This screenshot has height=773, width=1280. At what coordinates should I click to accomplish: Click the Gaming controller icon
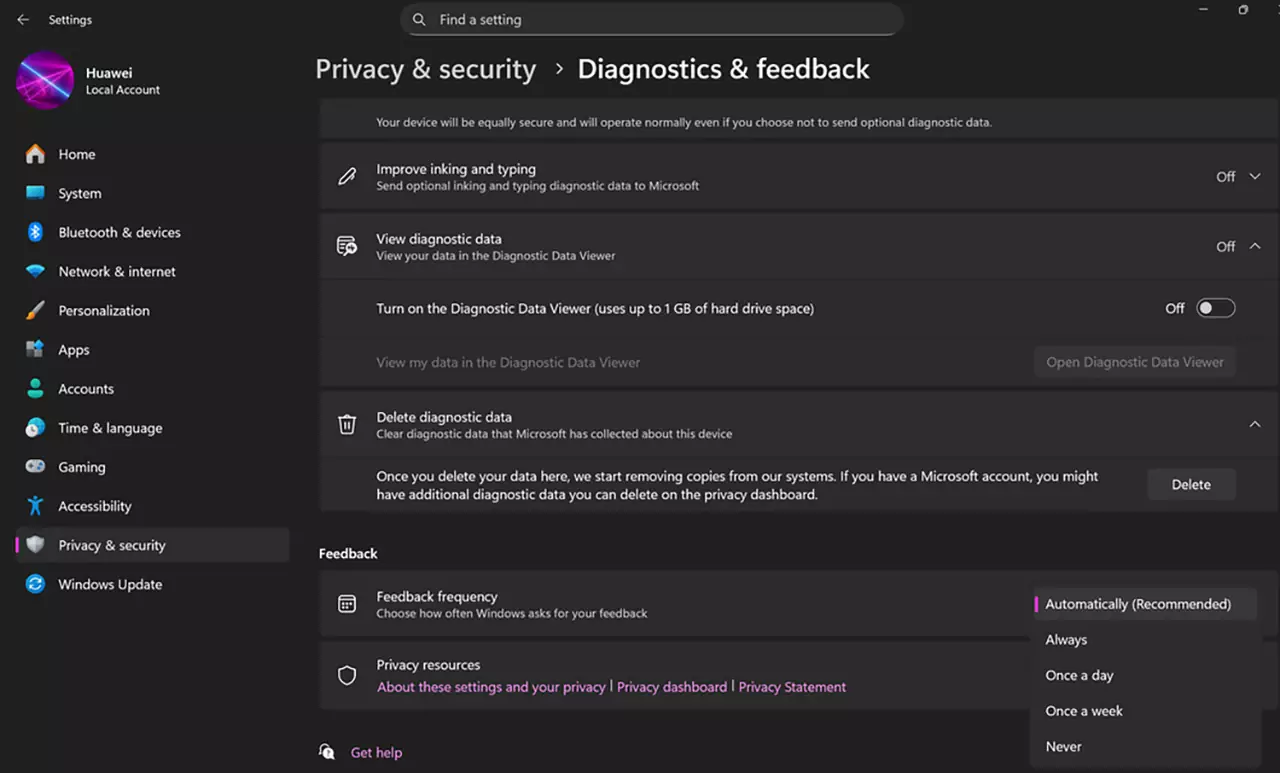35,467
